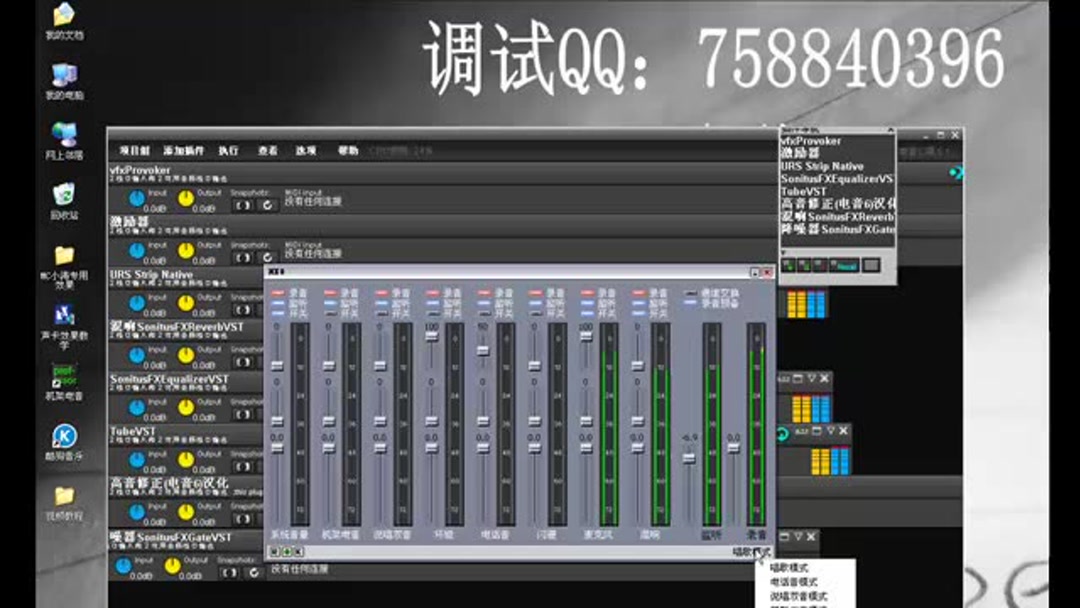Screen dimensions: 1080x608
Task: Click the Input knob on 高音修正(电音6)汉化 module
Action: [137, 510]
